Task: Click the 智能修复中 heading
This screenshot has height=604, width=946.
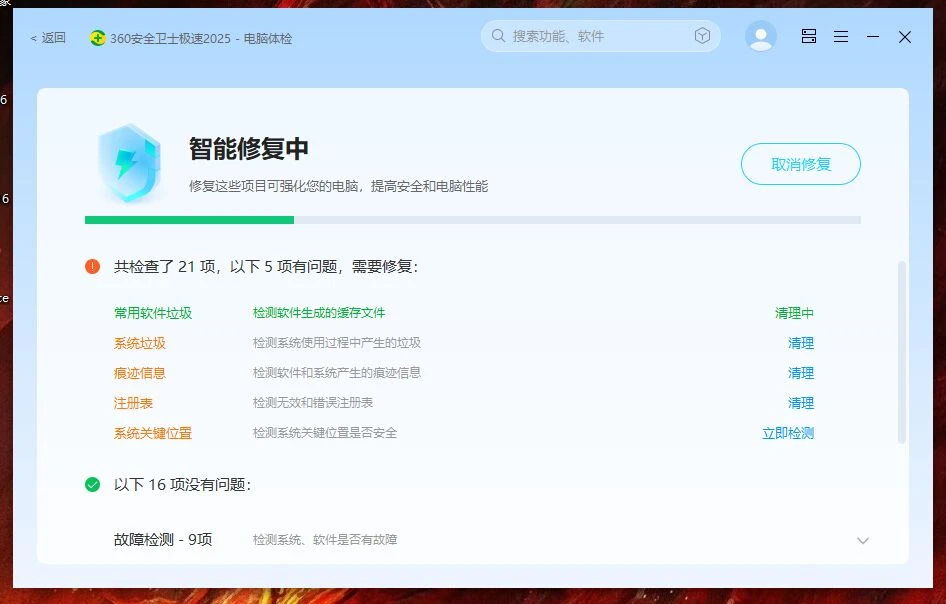Action: tap(249, 148)
